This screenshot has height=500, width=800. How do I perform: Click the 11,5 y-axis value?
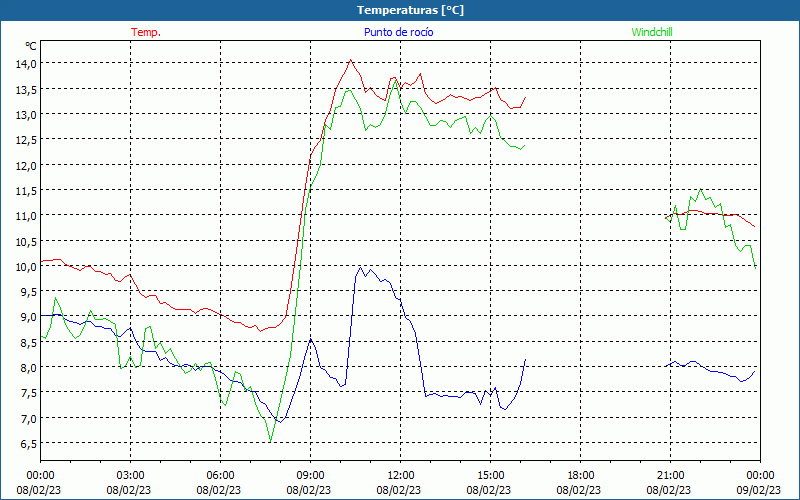click(x=26, y=190)
